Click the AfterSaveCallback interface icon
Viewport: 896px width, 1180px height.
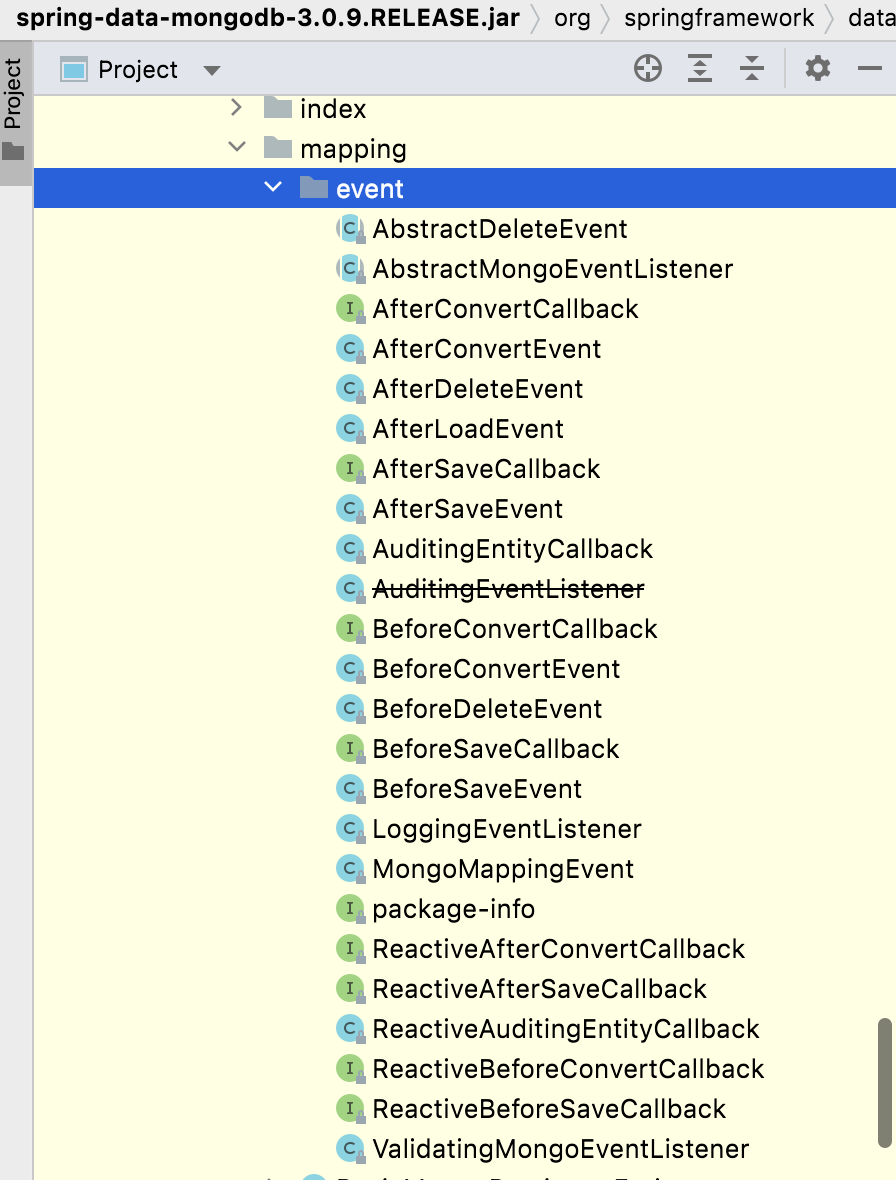(350, 468)
